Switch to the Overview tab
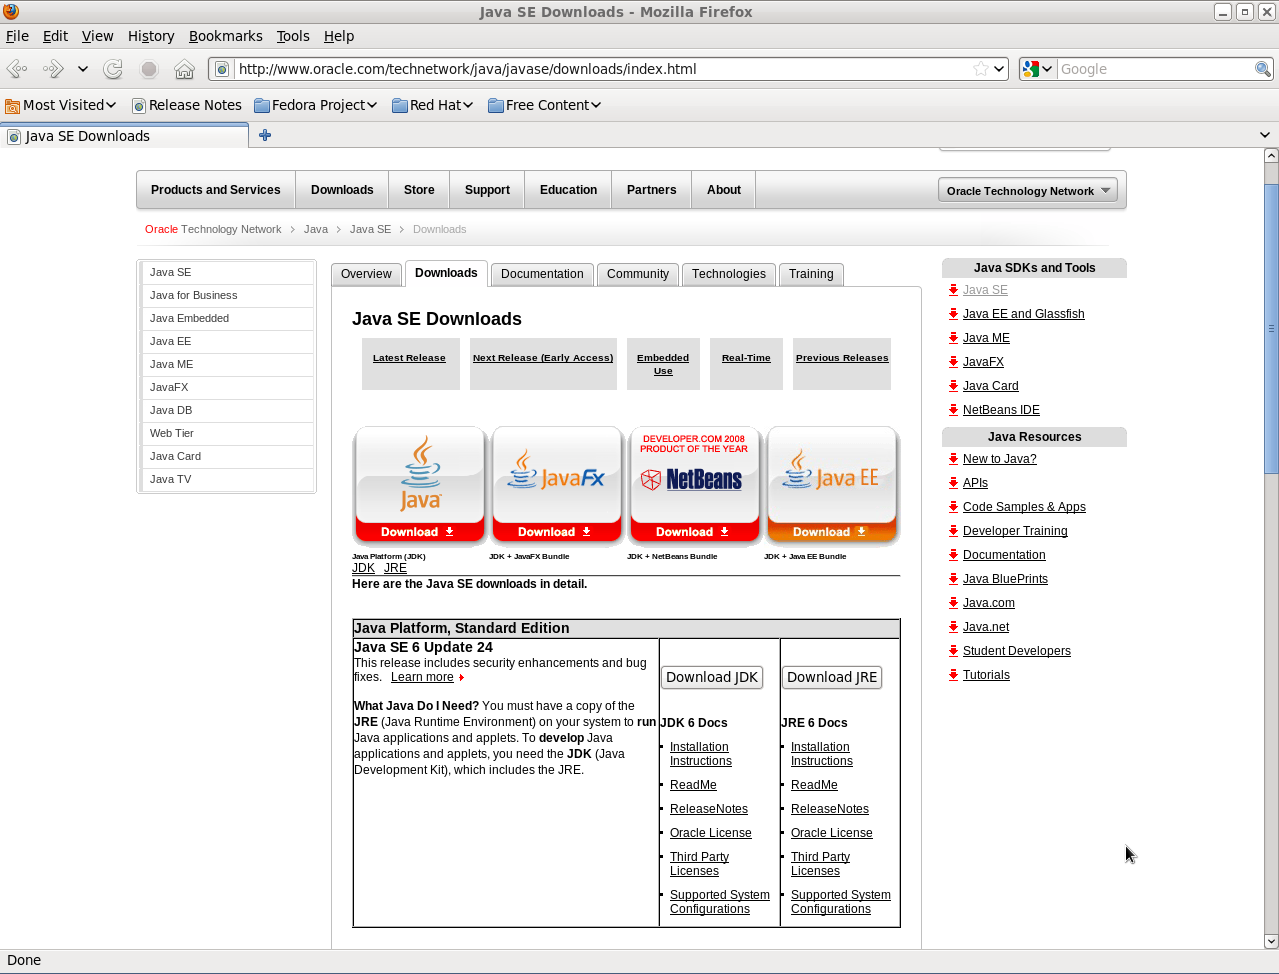 [366, 274]
